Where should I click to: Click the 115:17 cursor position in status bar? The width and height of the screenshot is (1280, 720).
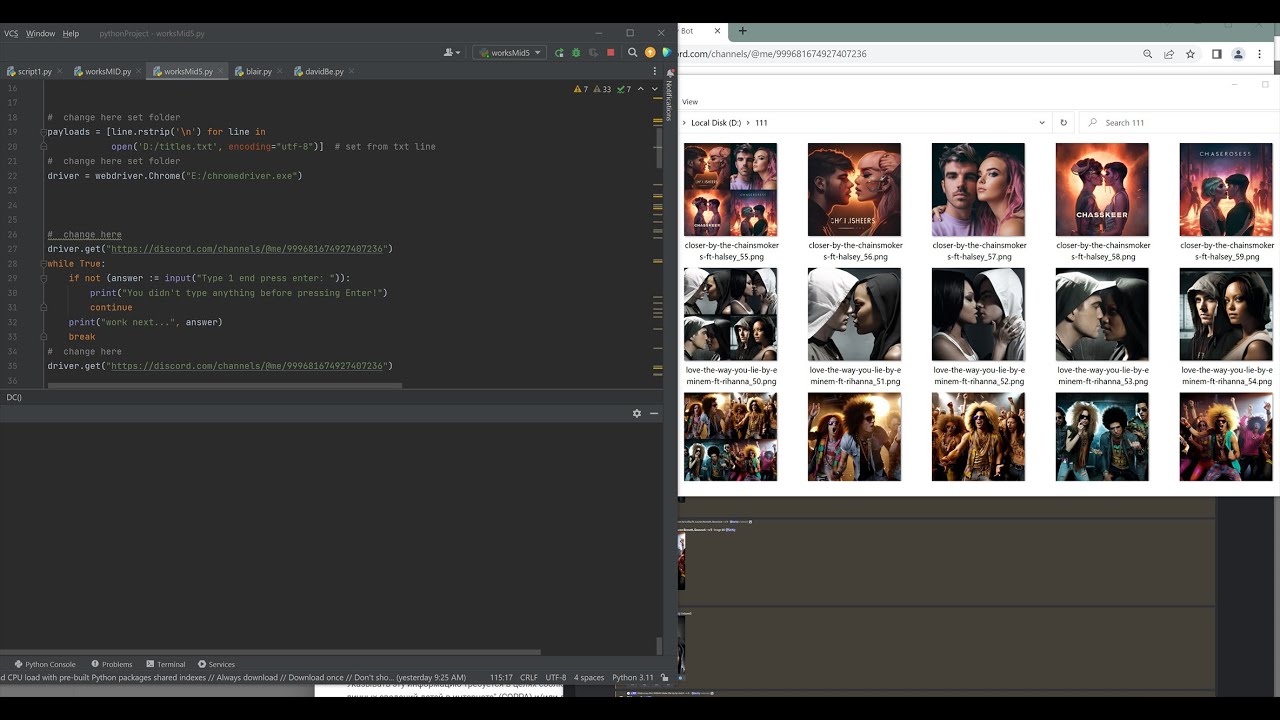501,678
